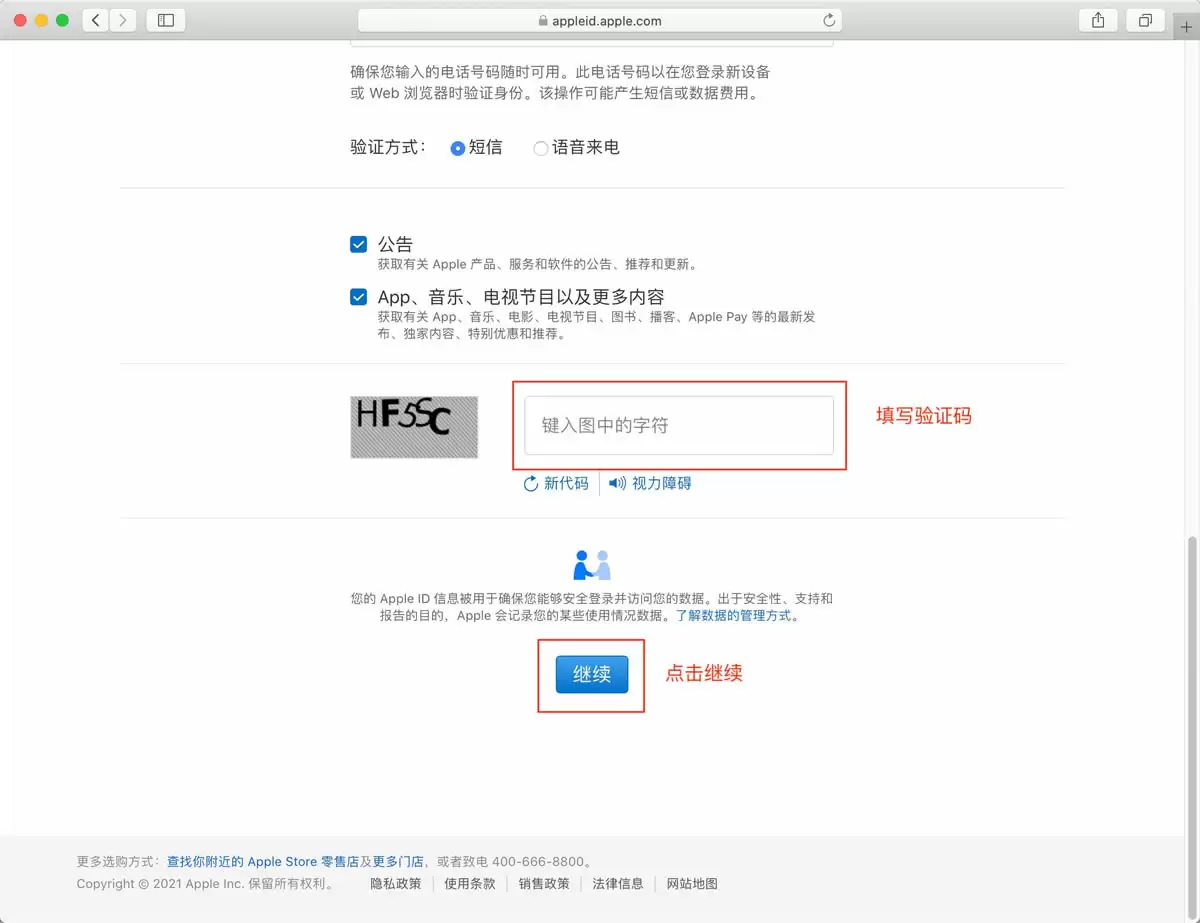Refresh the captcha using the 新代码 circular arrow icon
The image size is (1200, 923).
tap(530, 483)
